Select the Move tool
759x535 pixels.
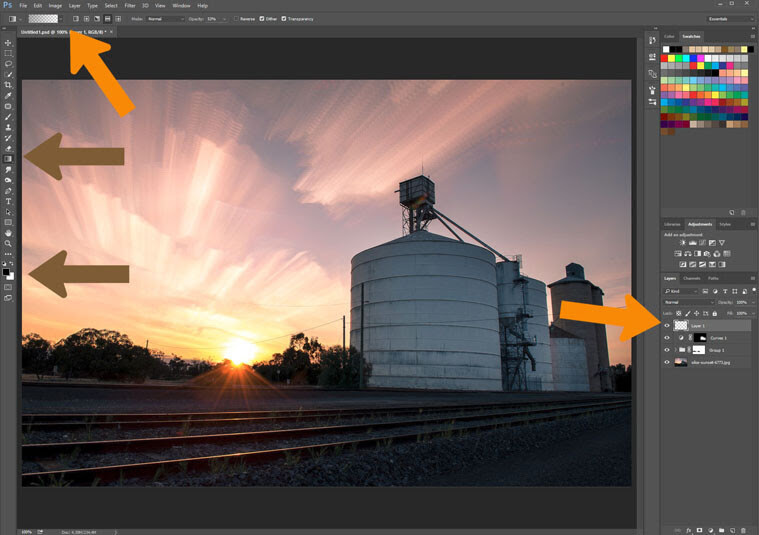[8, 43]
